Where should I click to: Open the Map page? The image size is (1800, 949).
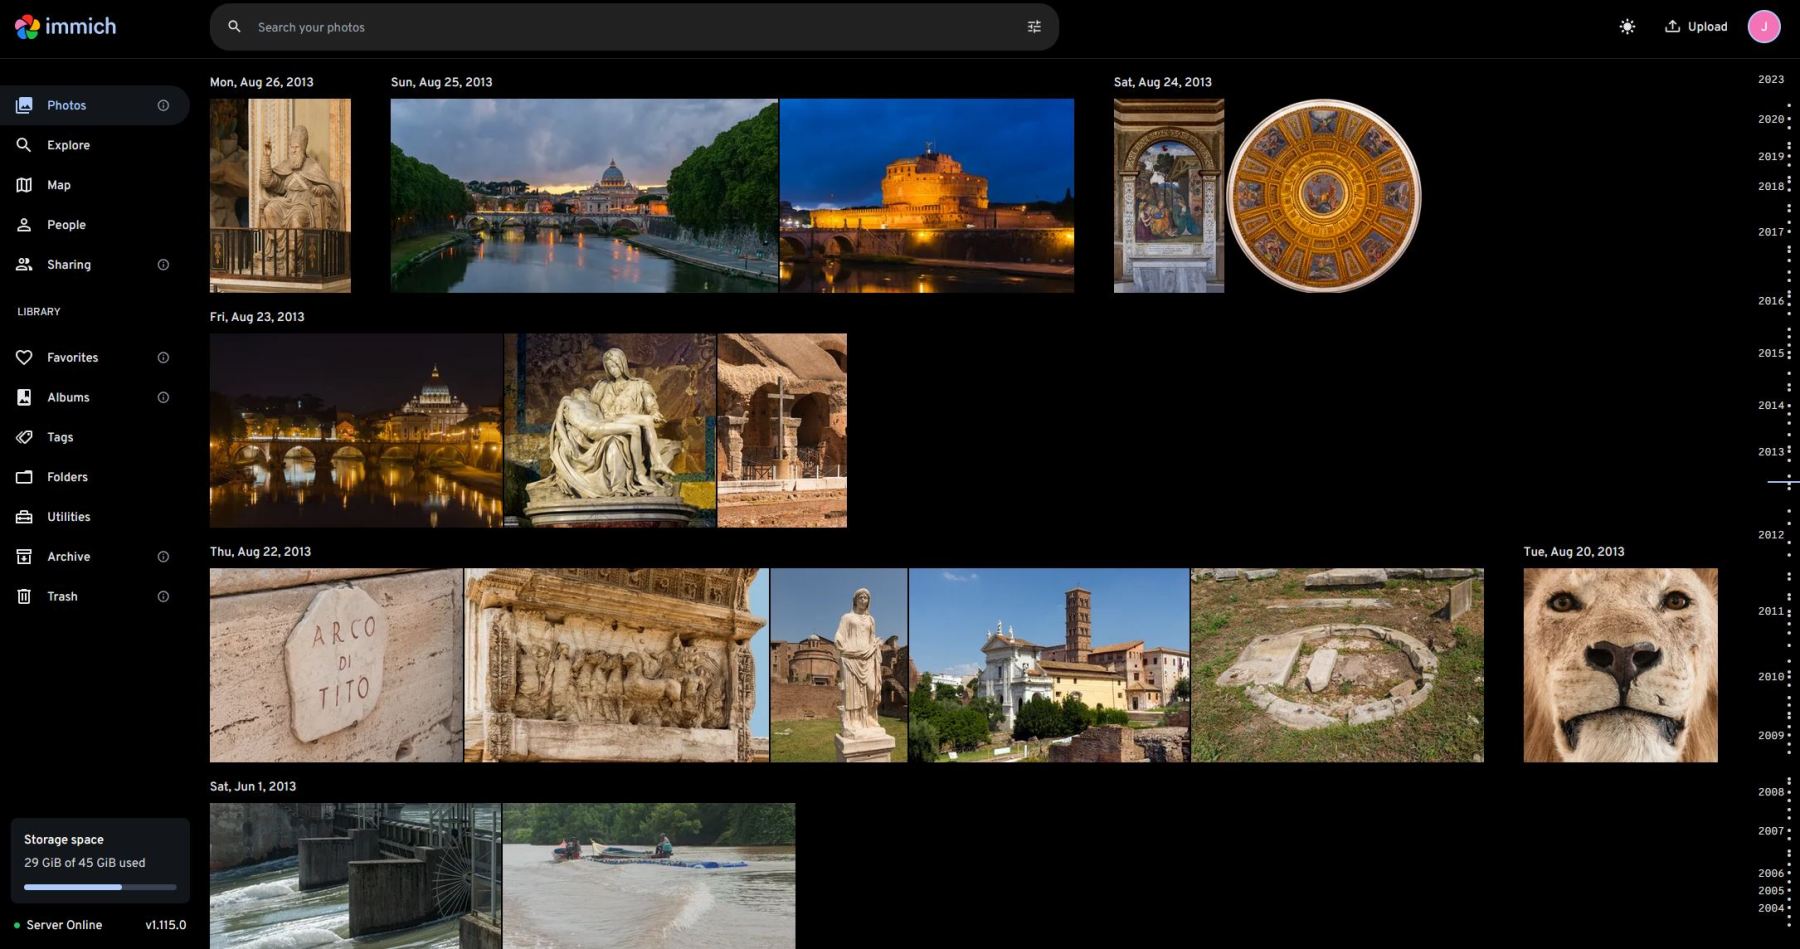(58, 185)
